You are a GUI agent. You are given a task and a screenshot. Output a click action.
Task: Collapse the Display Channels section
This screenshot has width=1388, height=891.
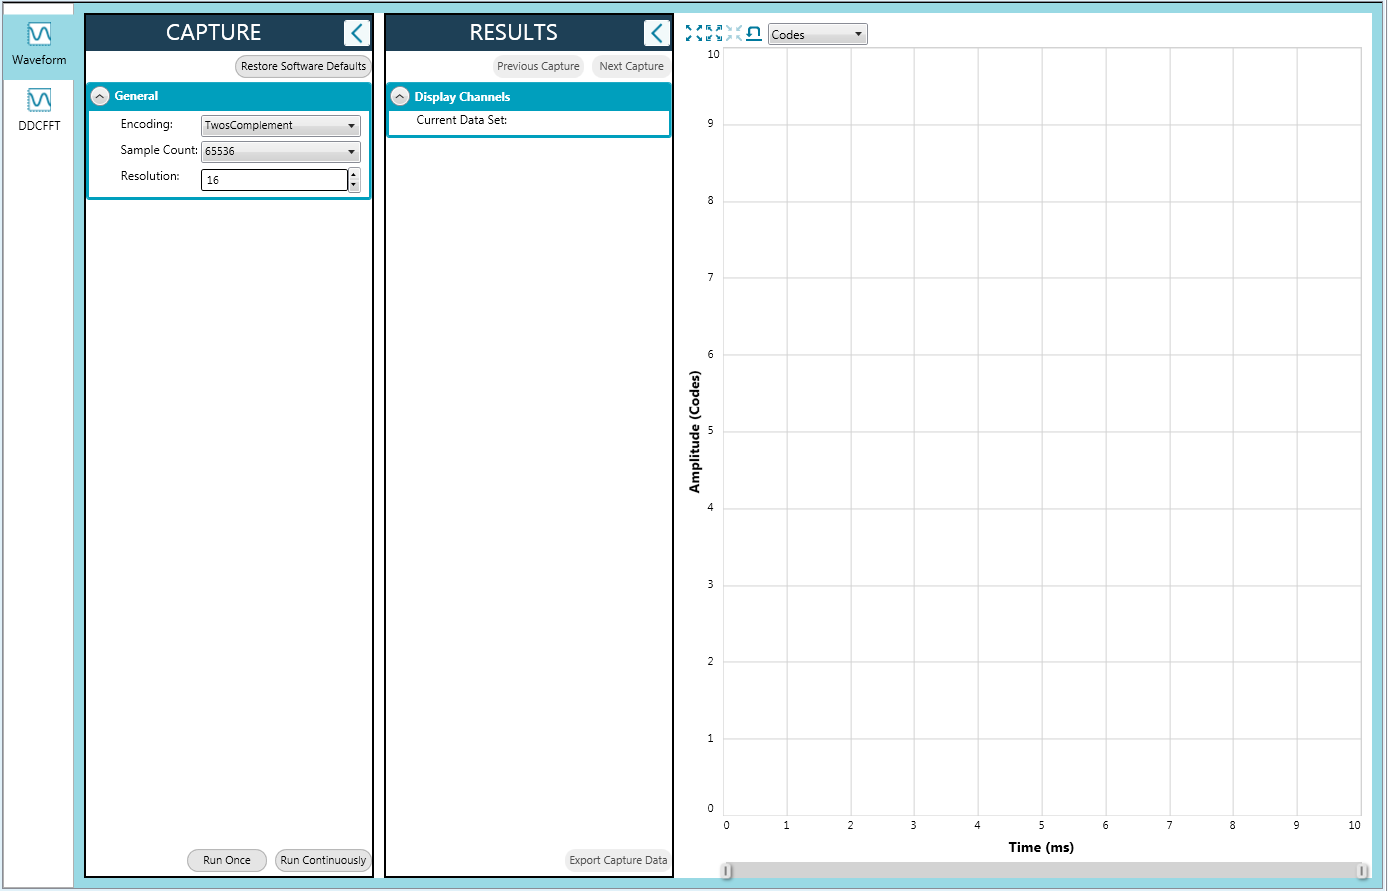(x=400, y=97)
